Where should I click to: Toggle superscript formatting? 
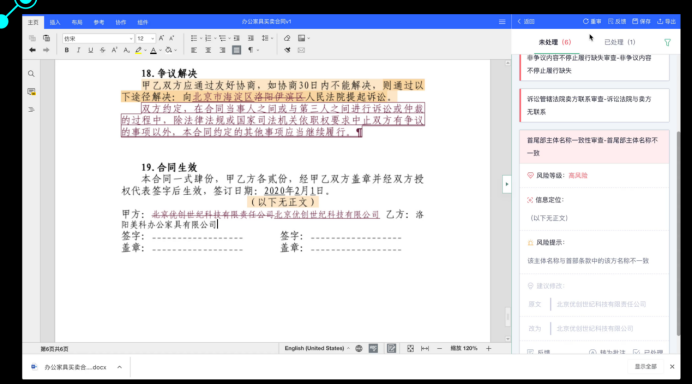pyautogui.click(x=114, y=50)
